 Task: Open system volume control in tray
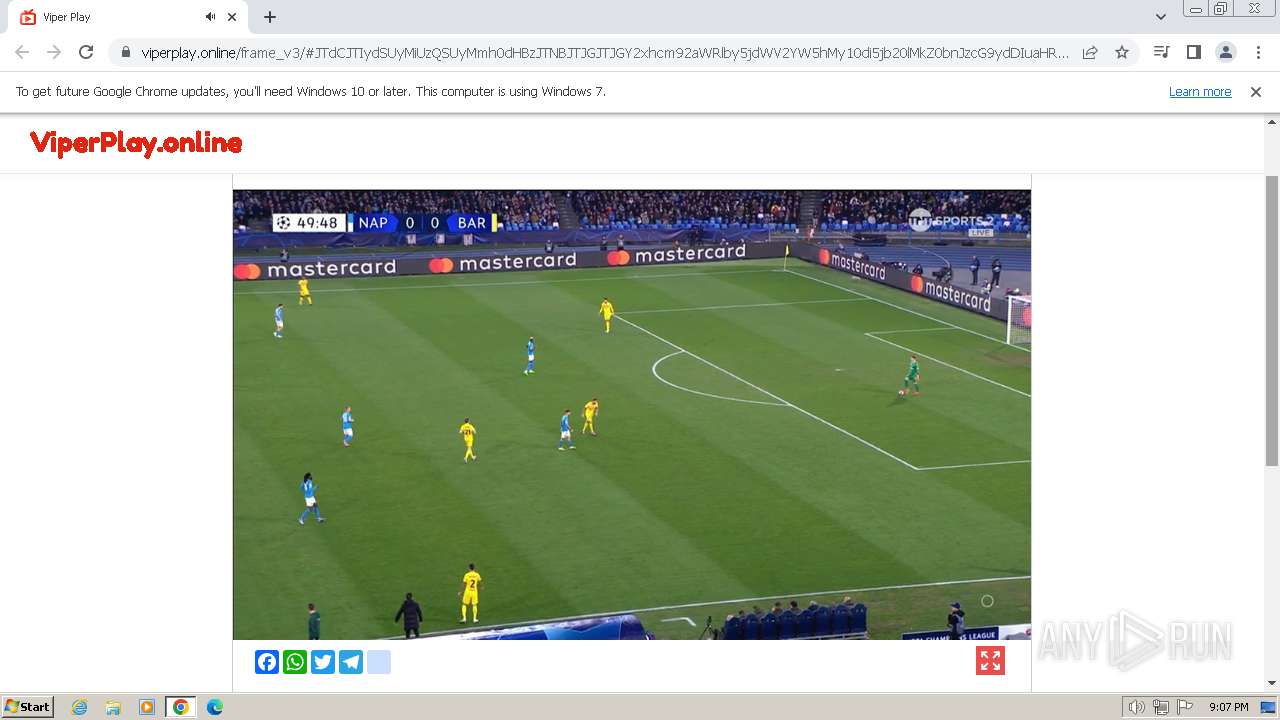pos(1136,707)
